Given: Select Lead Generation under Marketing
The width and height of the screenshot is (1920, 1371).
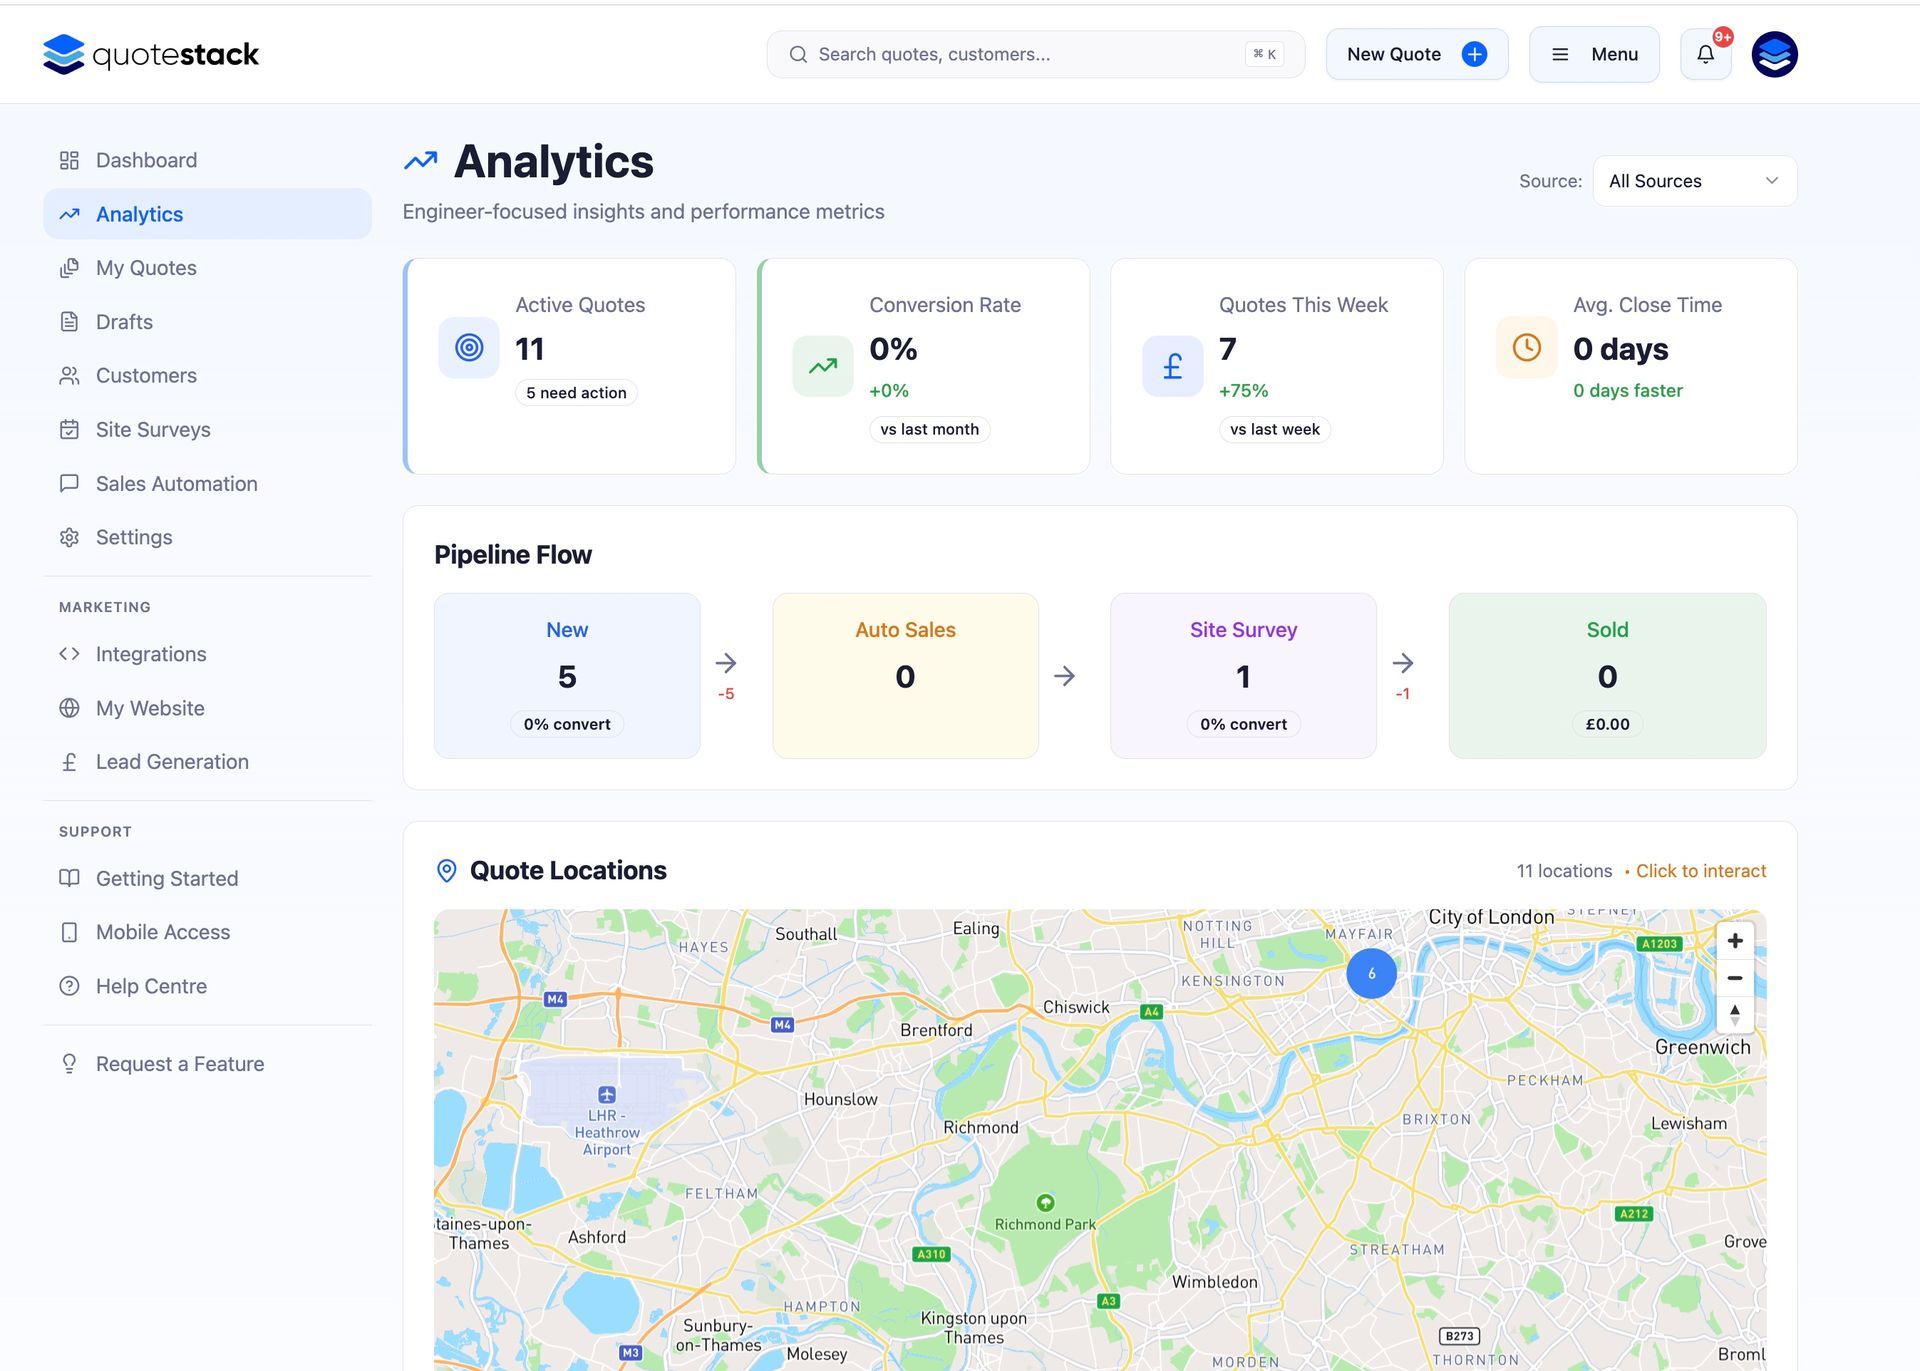Looking at the screenshot, I should pyautogui.click(x=172, y=762).
